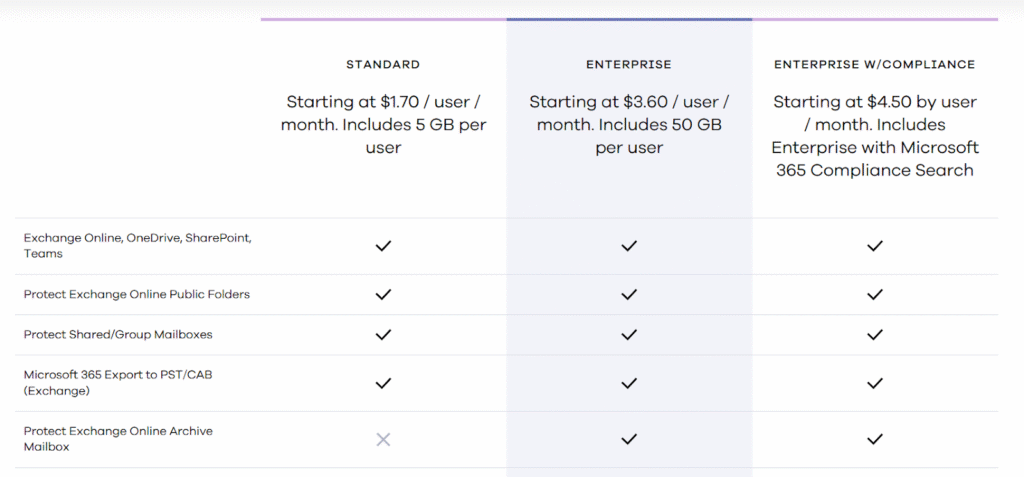Click Standard checkmark for Exchange Online, OneDrive row
The width and height of the screenshot is (1024, 477).
click(x=383, y=246)
